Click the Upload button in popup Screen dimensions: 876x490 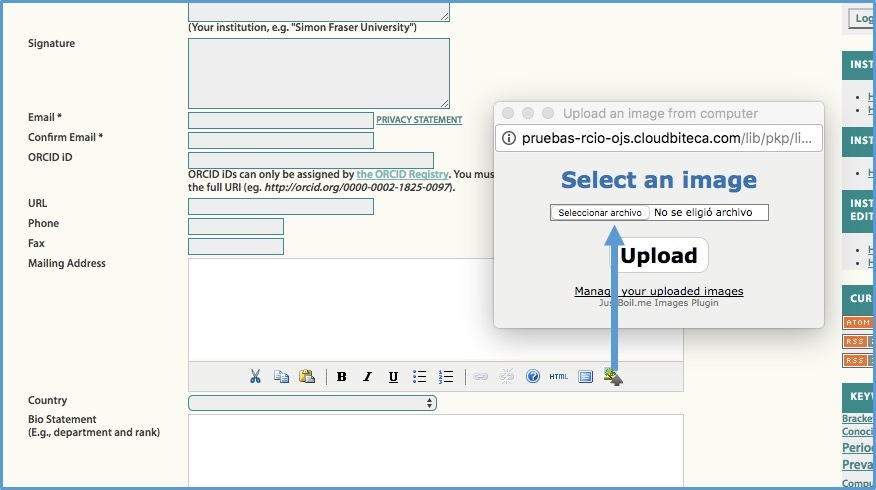click(x=659, y=255)
